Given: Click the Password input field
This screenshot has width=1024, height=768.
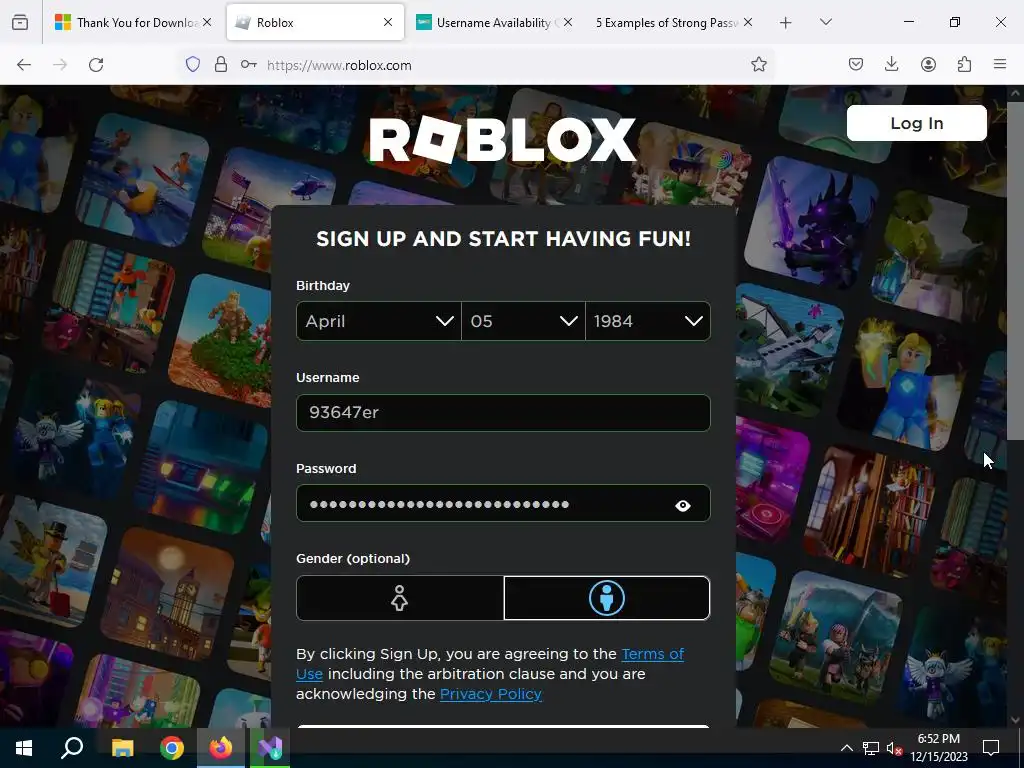Looking at the screenshot, I should click(503, 503).
